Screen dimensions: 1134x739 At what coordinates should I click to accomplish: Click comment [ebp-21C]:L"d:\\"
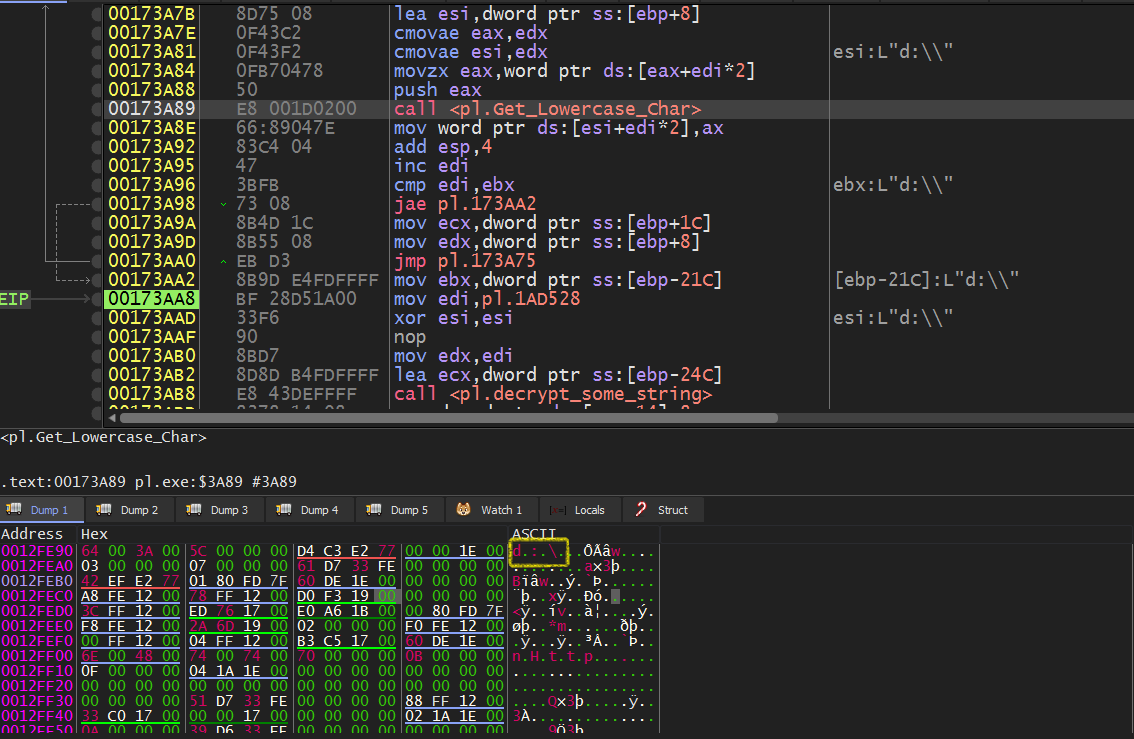tap(926, 280)
